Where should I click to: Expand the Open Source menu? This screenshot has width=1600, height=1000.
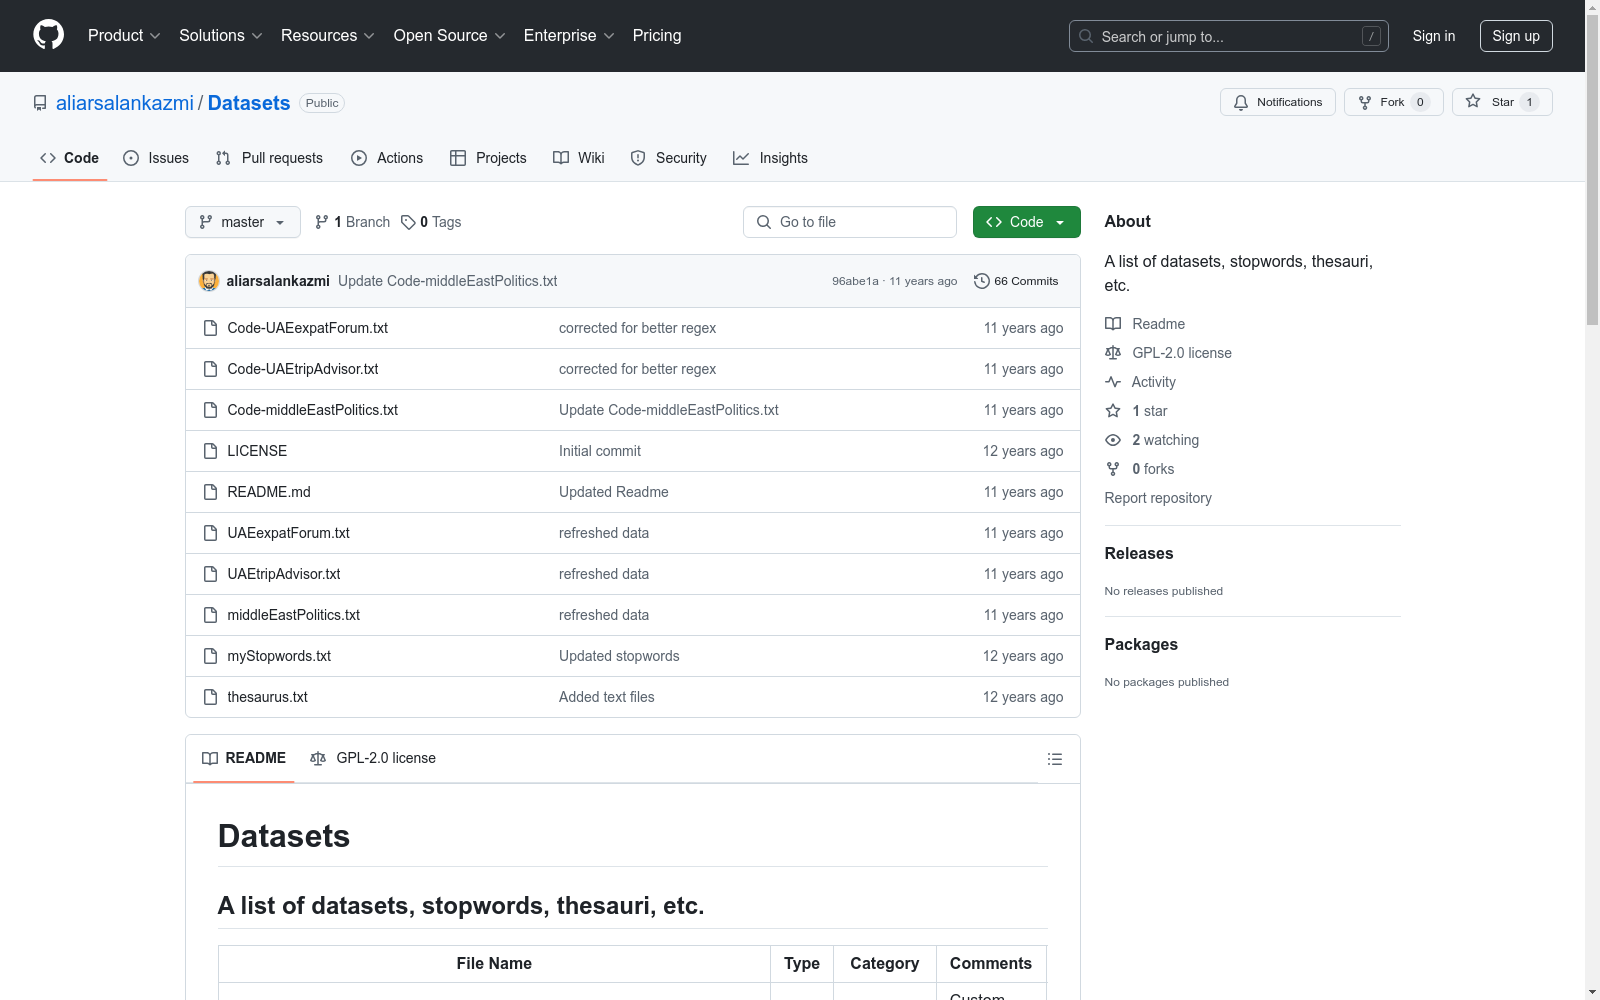point(450,36)
